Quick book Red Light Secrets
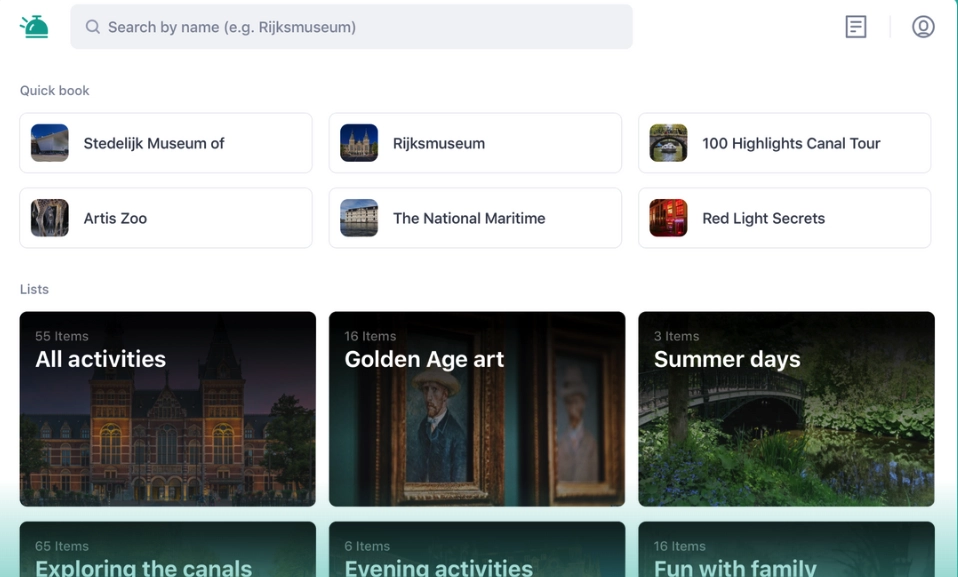This screenshot has height=577, width=958. tap(784, 218)
